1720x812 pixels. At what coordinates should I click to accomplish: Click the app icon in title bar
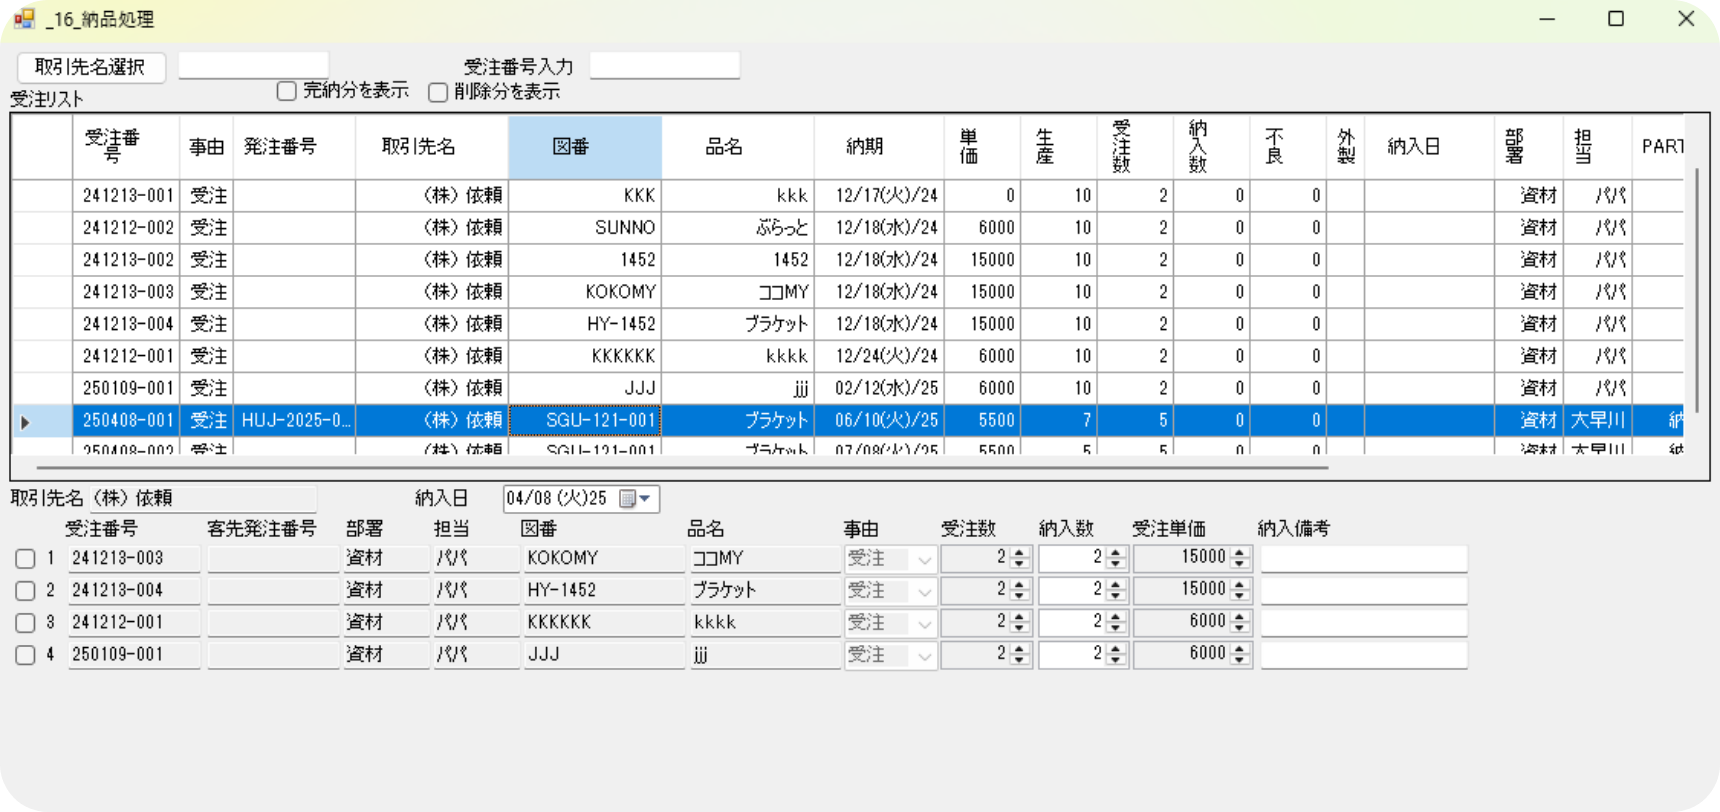(x=24, y=19)
